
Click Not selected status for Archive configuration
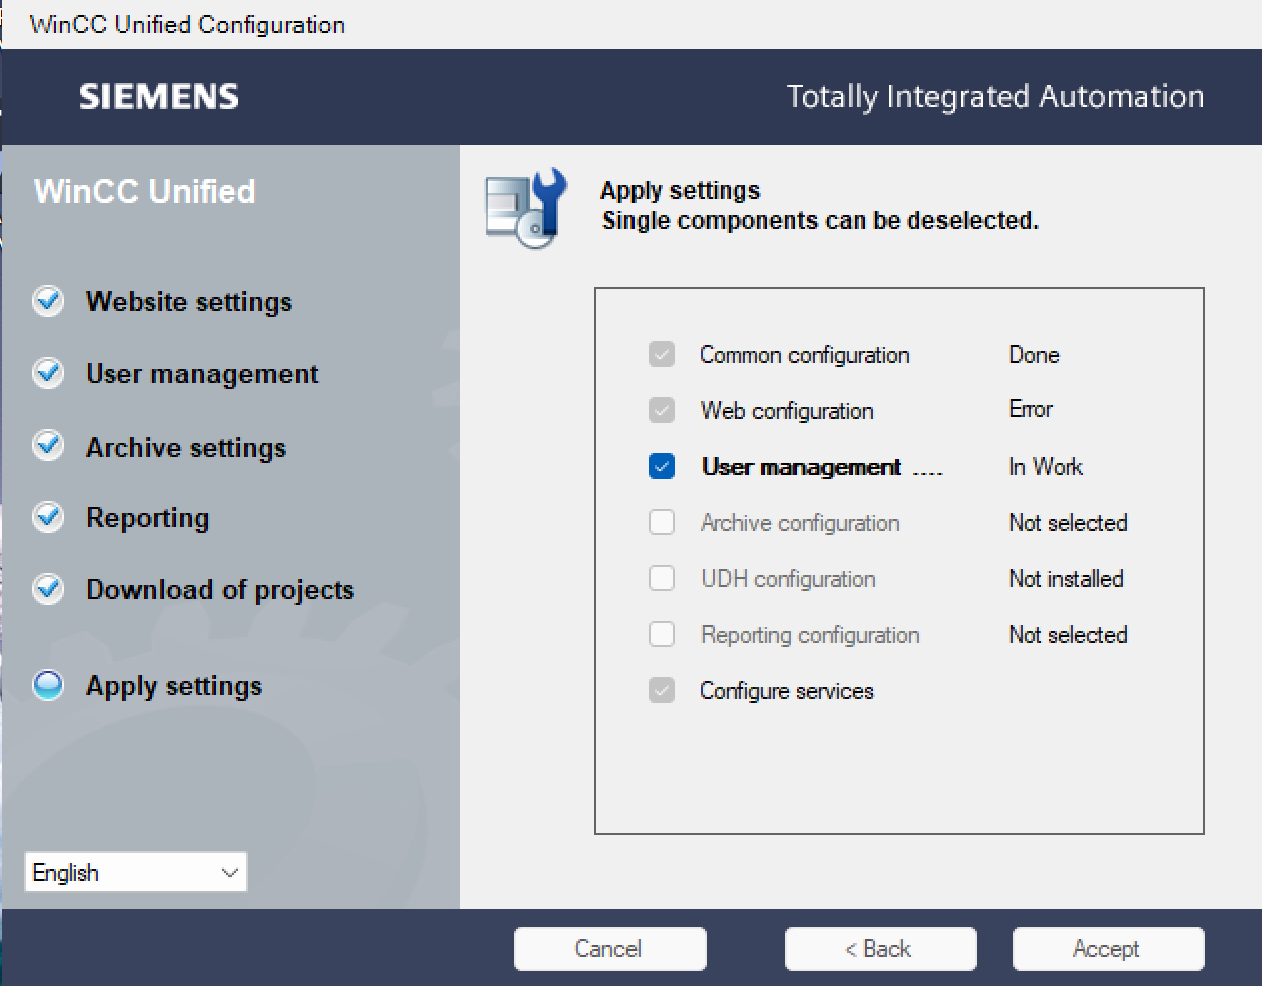1068,523
